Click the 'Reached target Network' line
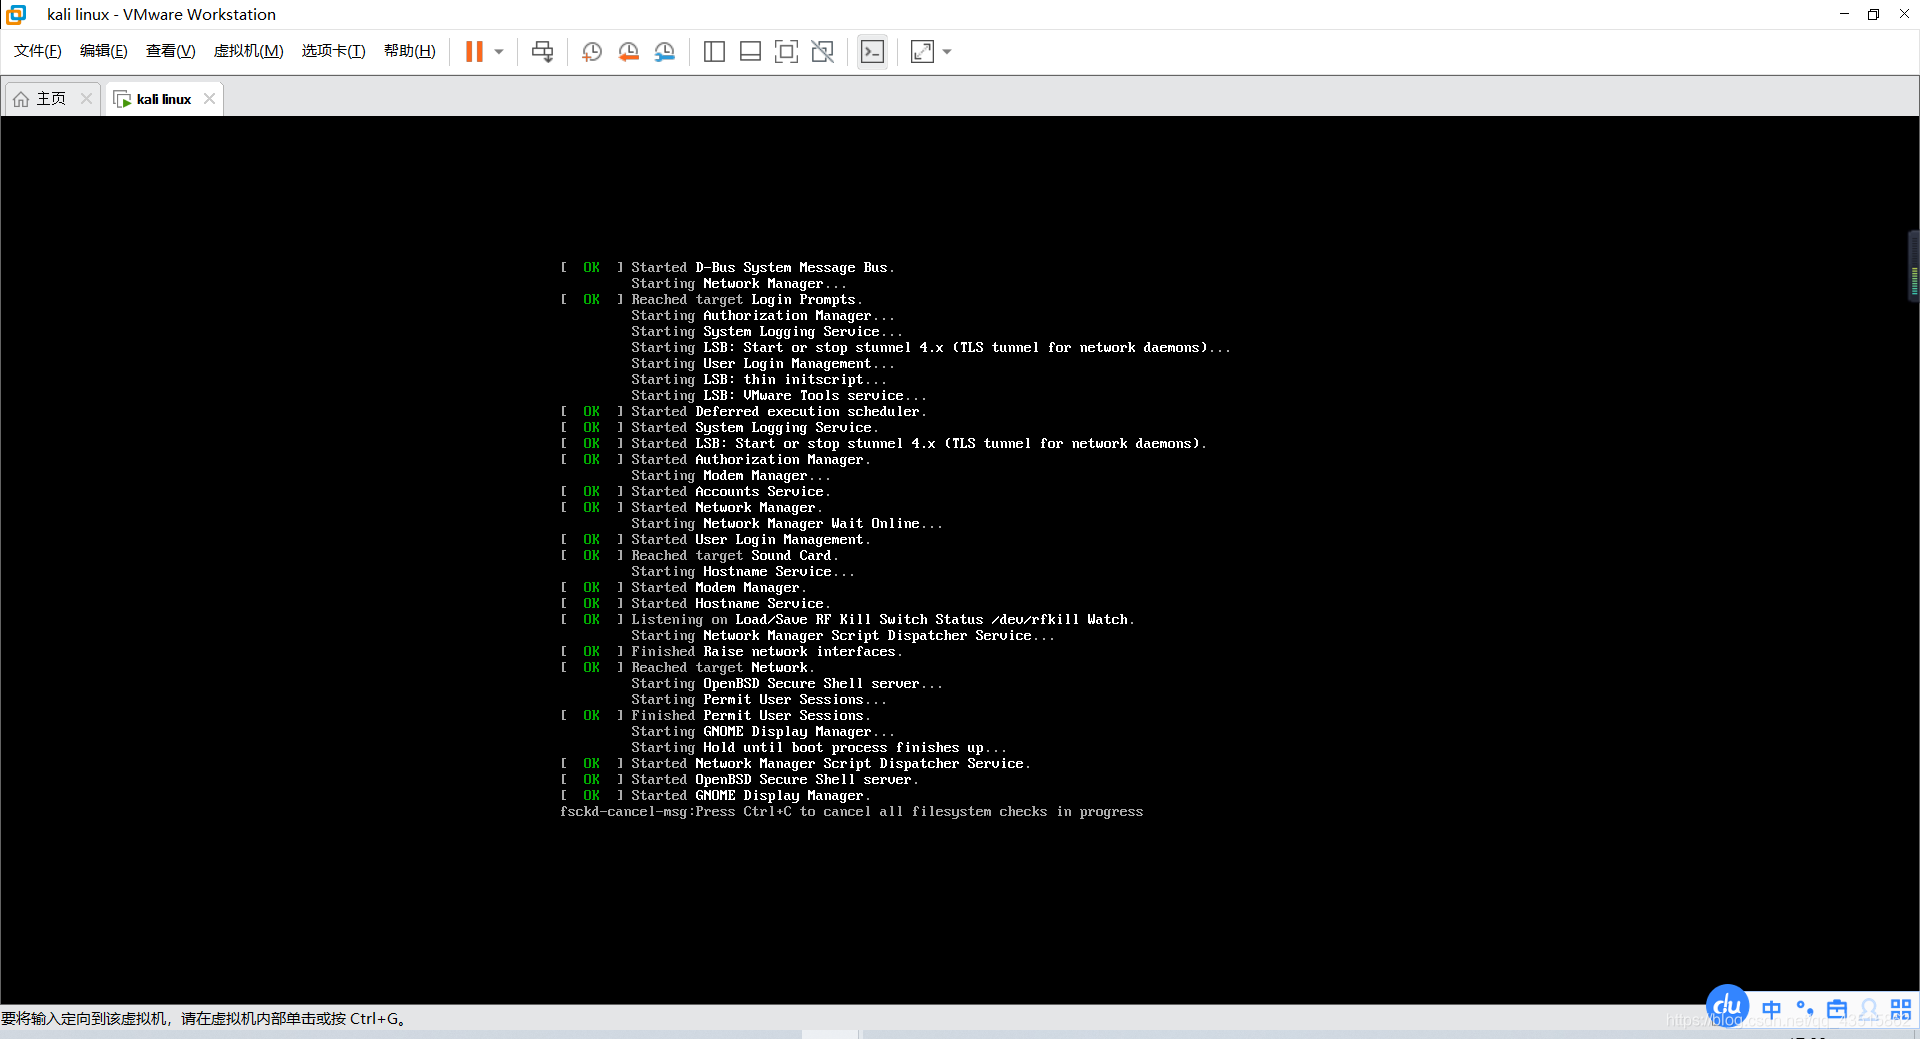1920x1039 pixels. 687,668
